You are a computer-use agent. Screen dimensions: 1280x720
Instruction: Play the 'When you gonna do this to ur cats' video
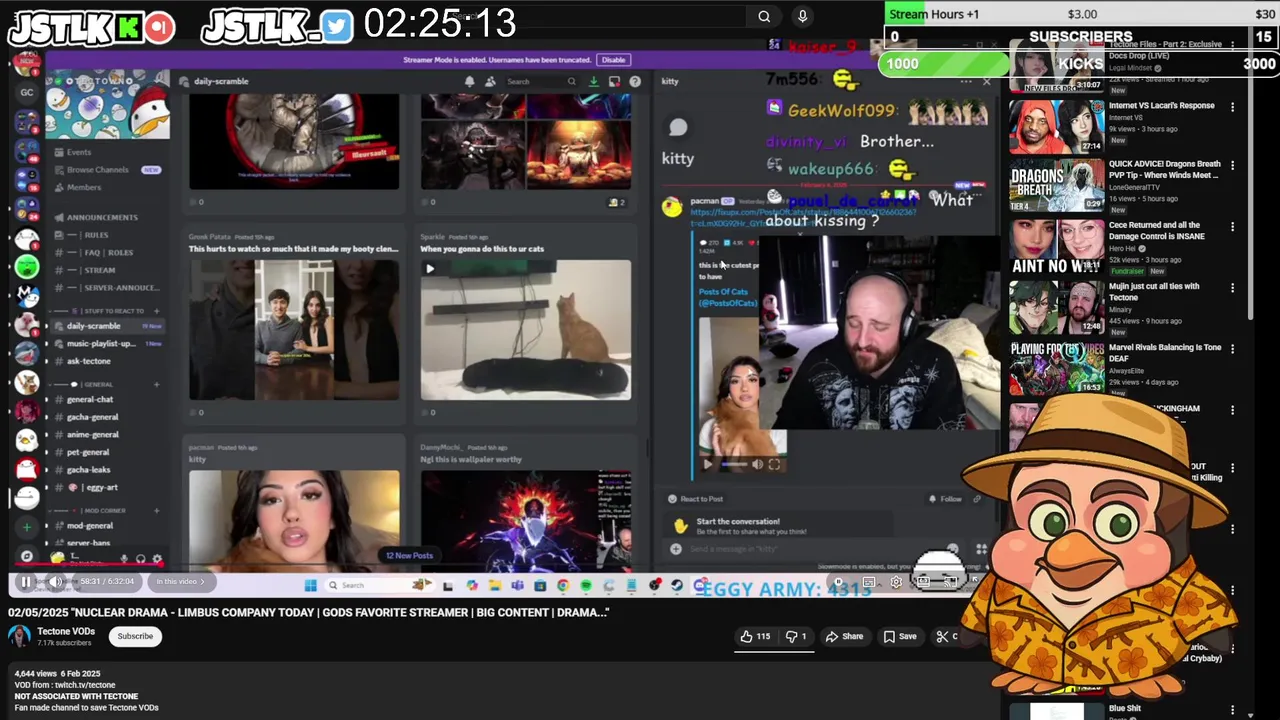pos(430,268)
